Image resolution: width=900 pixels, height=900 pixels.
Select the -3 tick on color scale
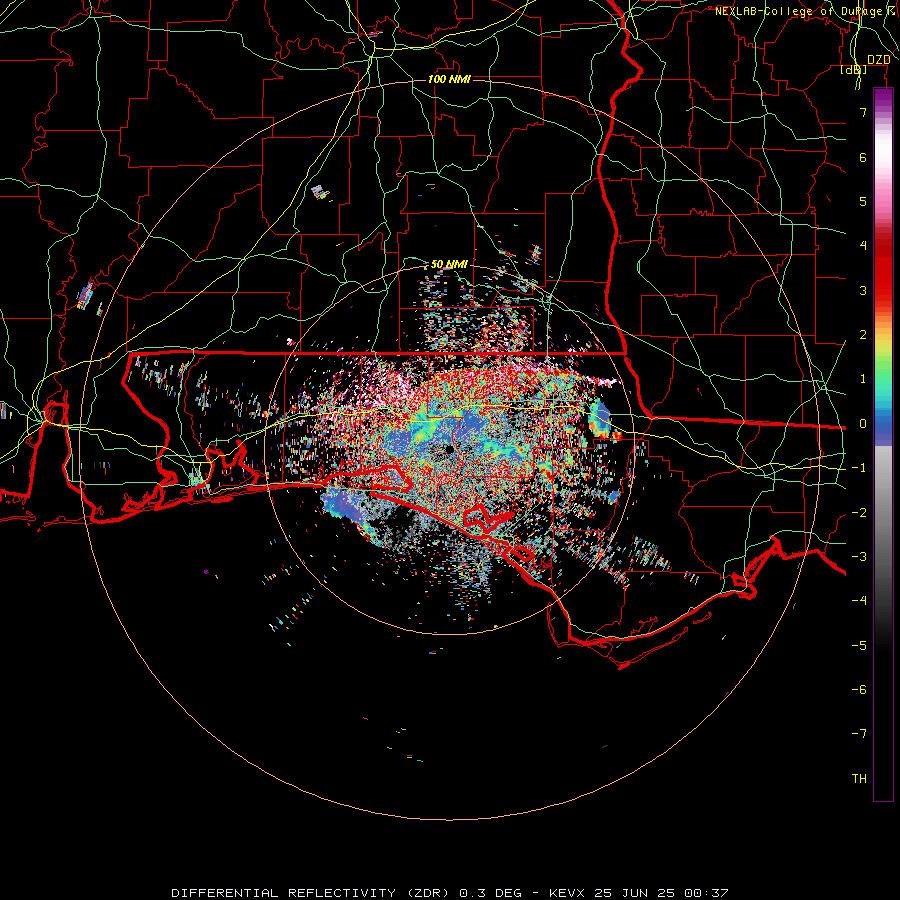(x=859, y=557)
